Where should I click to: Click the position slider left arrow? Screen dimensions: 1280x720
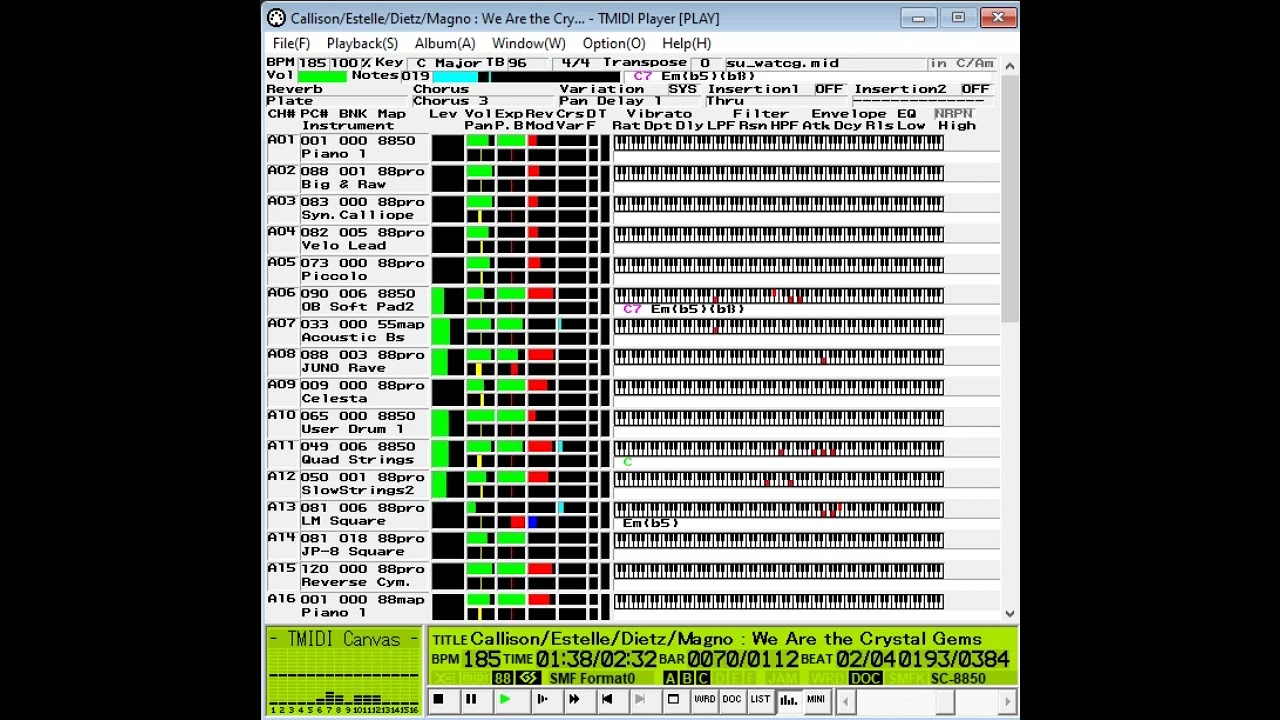click(x=845, y=702)
